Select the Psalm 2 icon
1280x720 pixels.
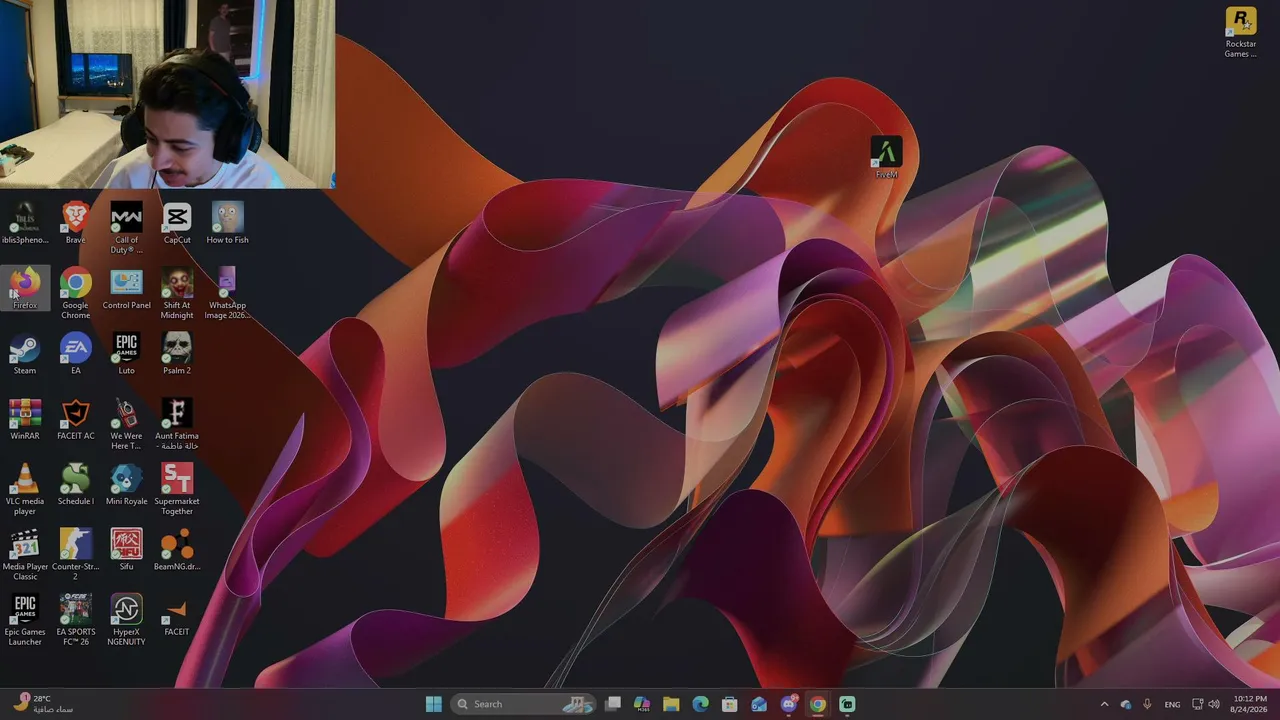click(x=177, y=355)
